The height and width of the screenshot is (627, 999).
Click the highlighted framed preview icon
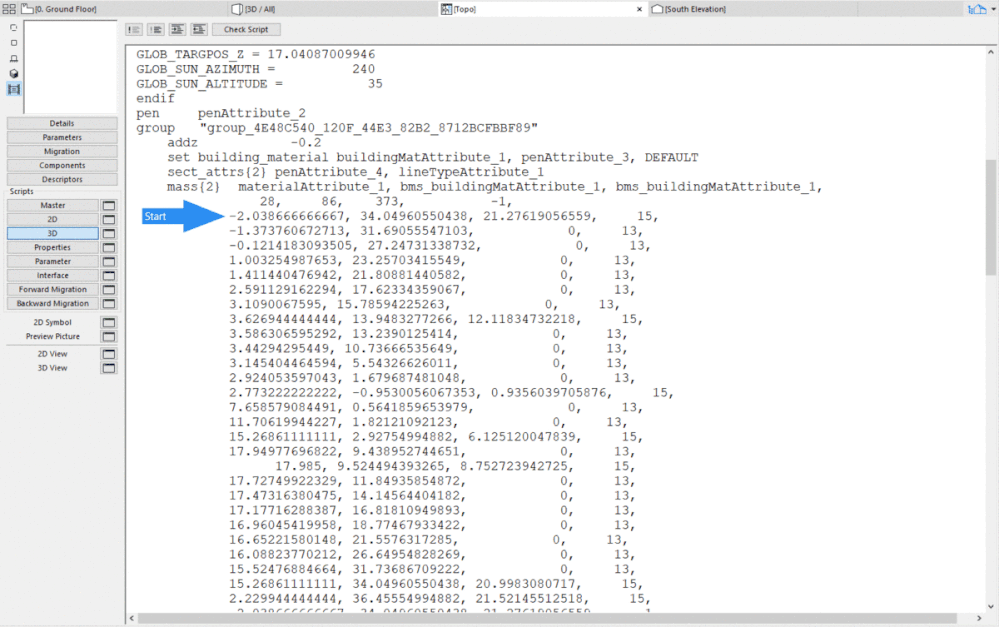(13, 89)
